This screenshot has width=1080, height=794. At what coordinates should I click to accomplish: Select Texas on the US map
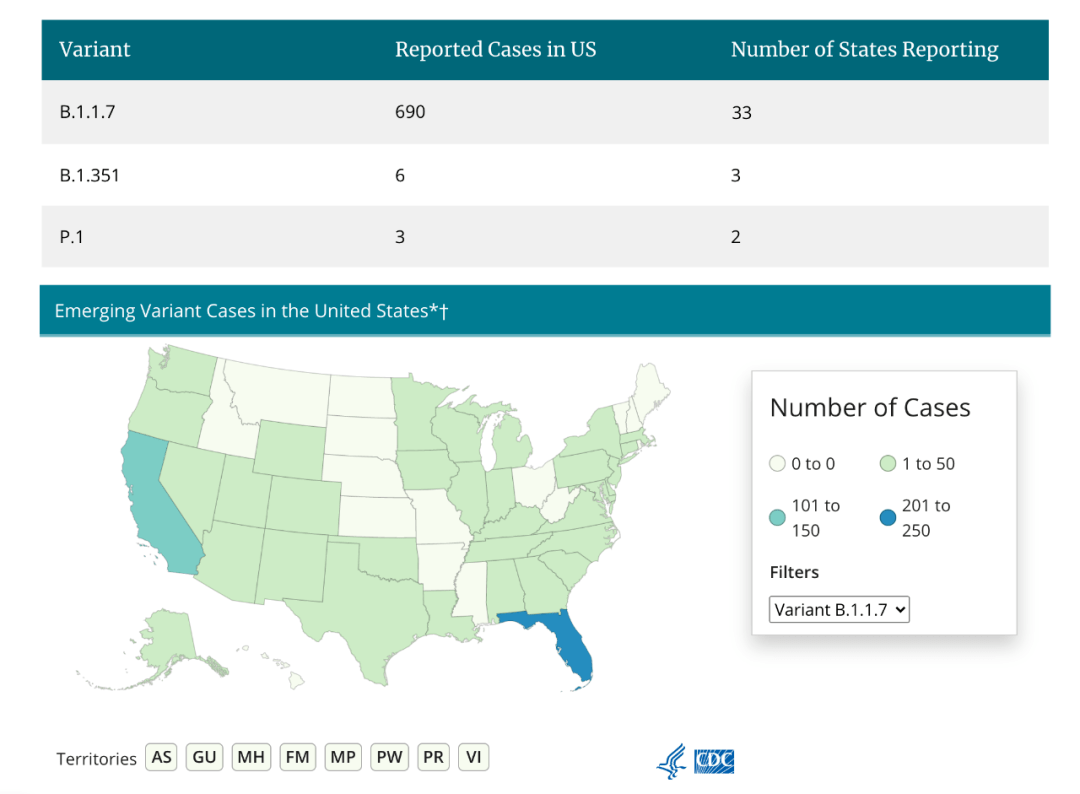coord(370,610)
